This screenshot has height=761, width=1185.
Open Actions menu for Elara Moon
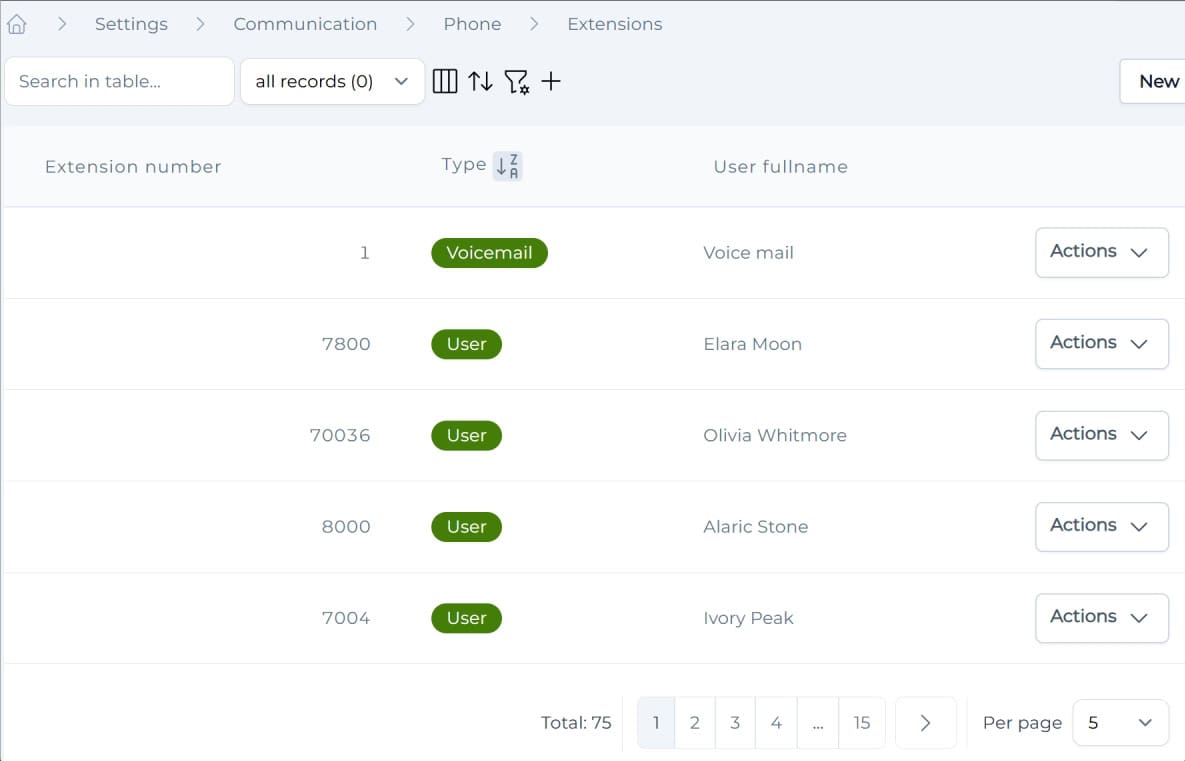1101,344
